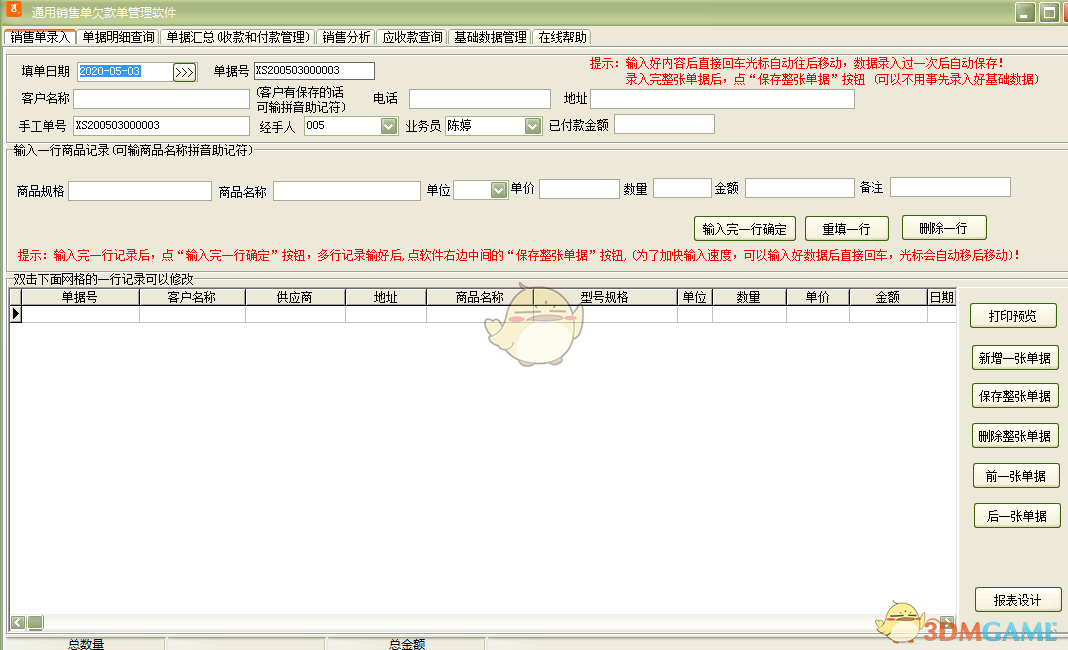Open the 经手人 dropdown showing 005
This screenshot has width=1068, height=650.
pos(390,126)
